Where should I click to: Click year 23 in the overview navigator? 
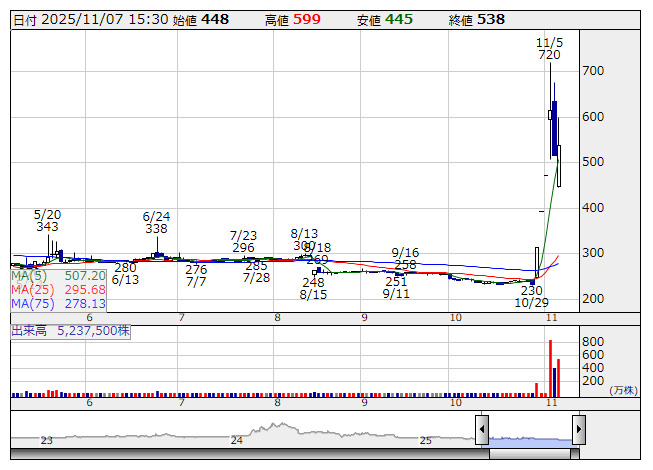(46, 440)
